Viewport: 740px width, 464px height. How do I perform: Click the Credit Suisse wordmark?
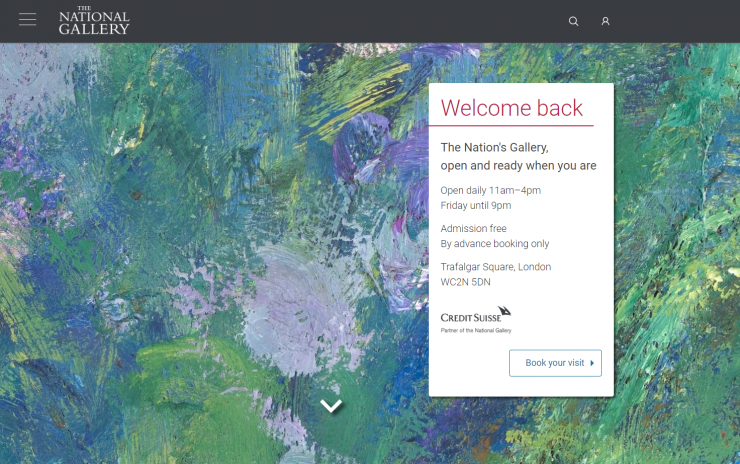click(468, 317)
